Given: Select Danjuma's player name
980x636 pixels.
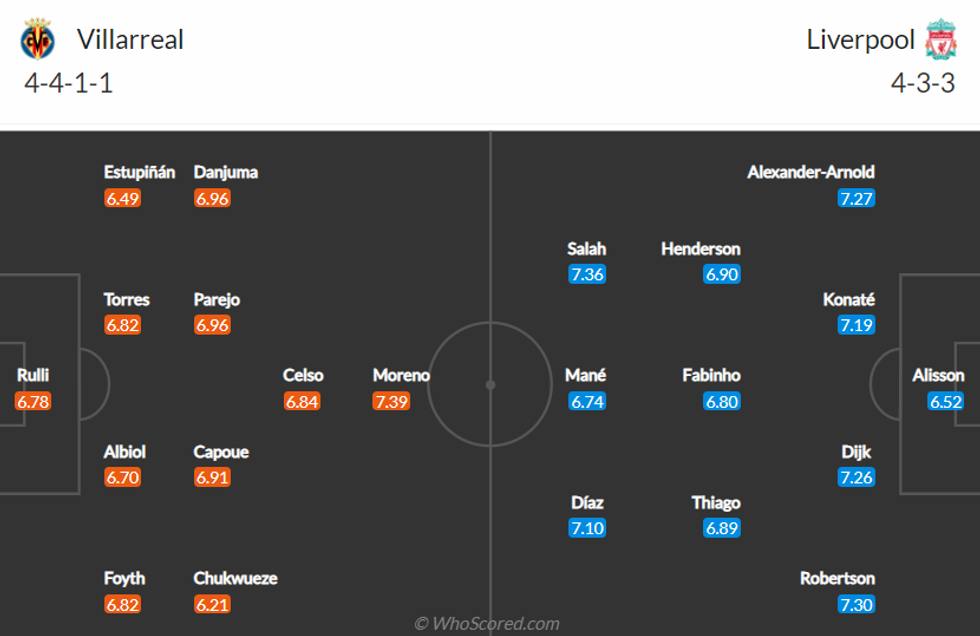Looking at the screenshot, I should (226, 172).
